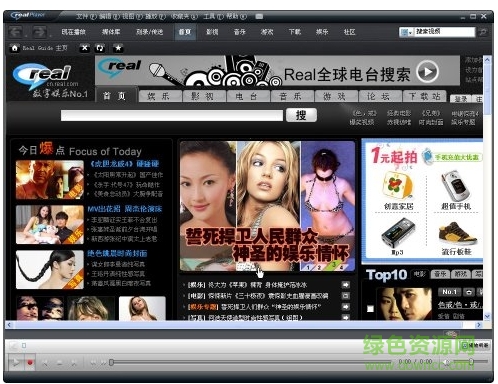Click the 搜索视频 toolbar search field

pyautogui.click(x=444, y=32)
